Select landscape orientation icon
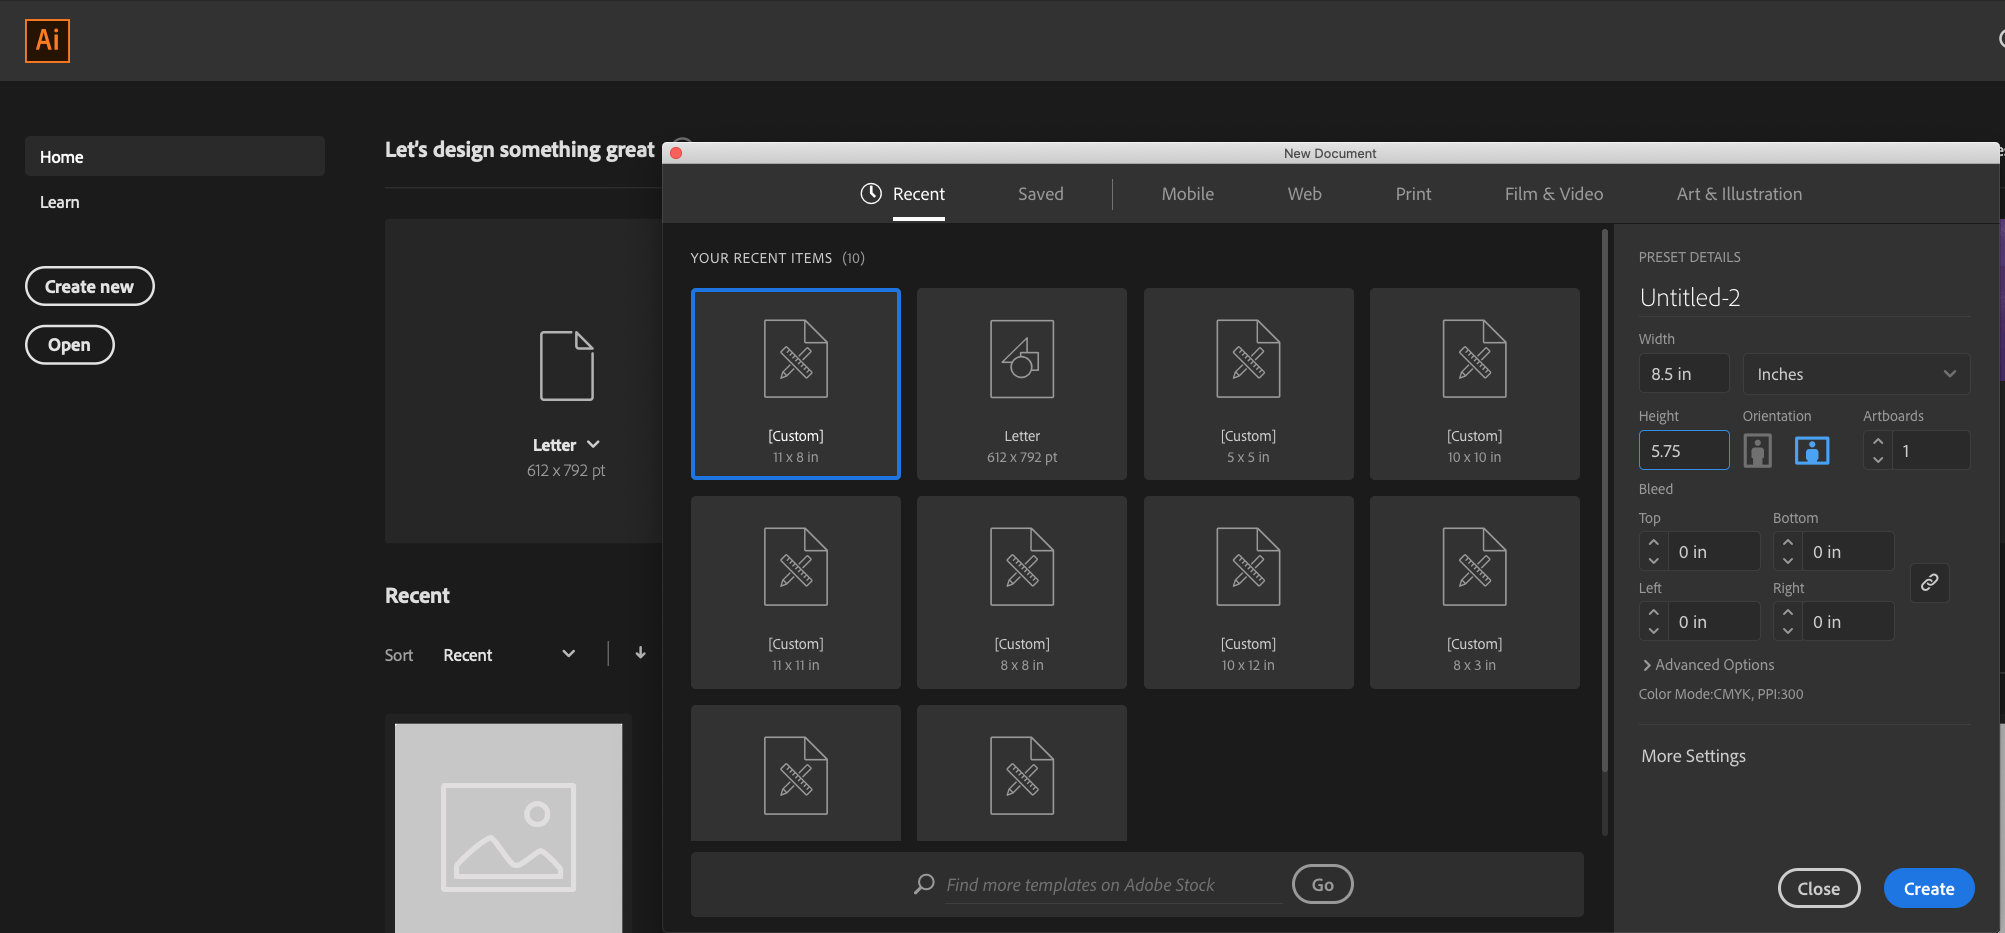 (x=1812, y=451)
